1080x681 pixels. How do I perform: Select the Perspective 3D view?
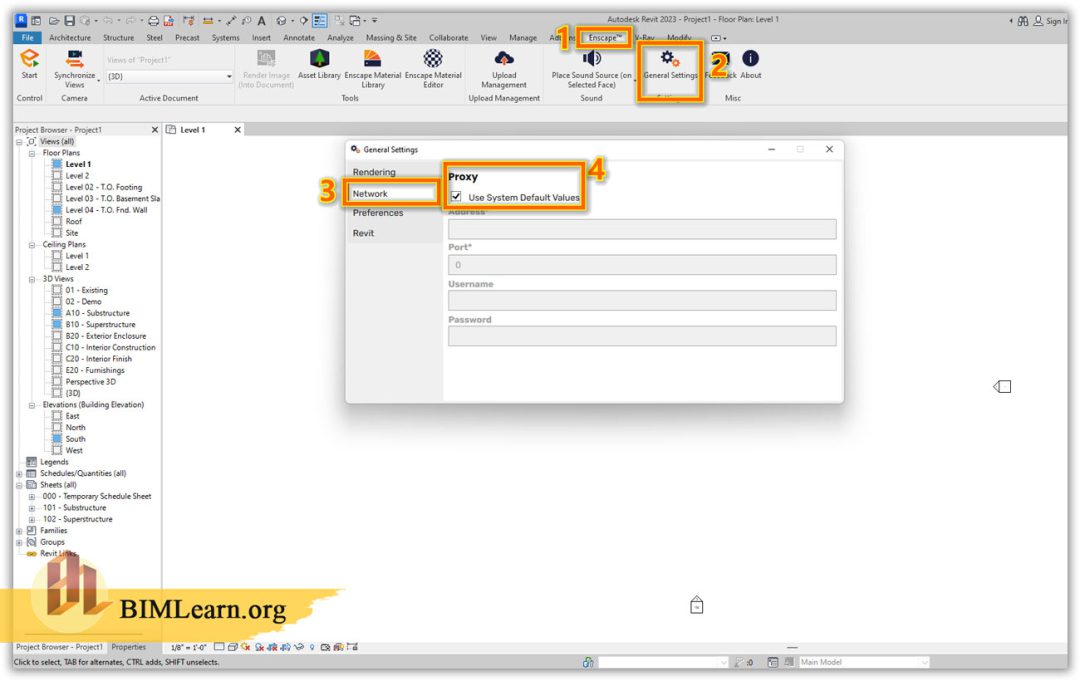[90, 382]
